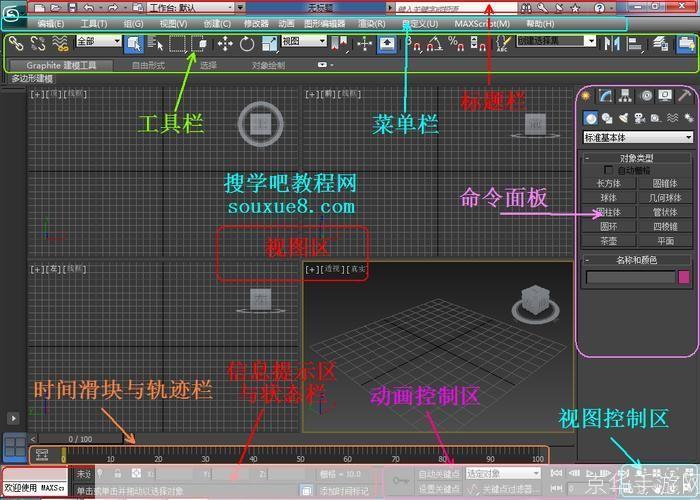700x500 pixels.
Task: Enable the 自动栅格 checkbox
Action: pyautogui.click(x=609, y=171)
